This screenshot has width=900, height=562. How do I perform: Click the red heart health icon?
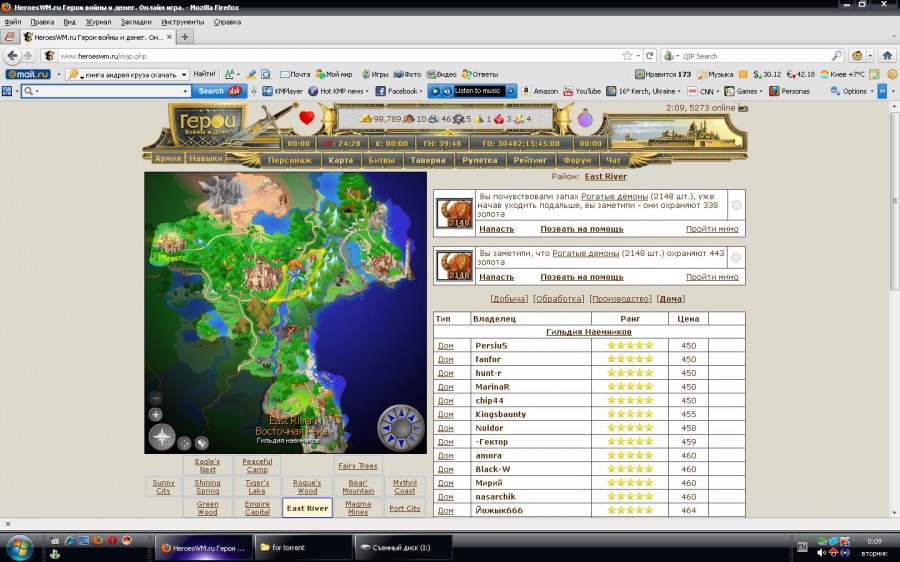click(307, 118)
